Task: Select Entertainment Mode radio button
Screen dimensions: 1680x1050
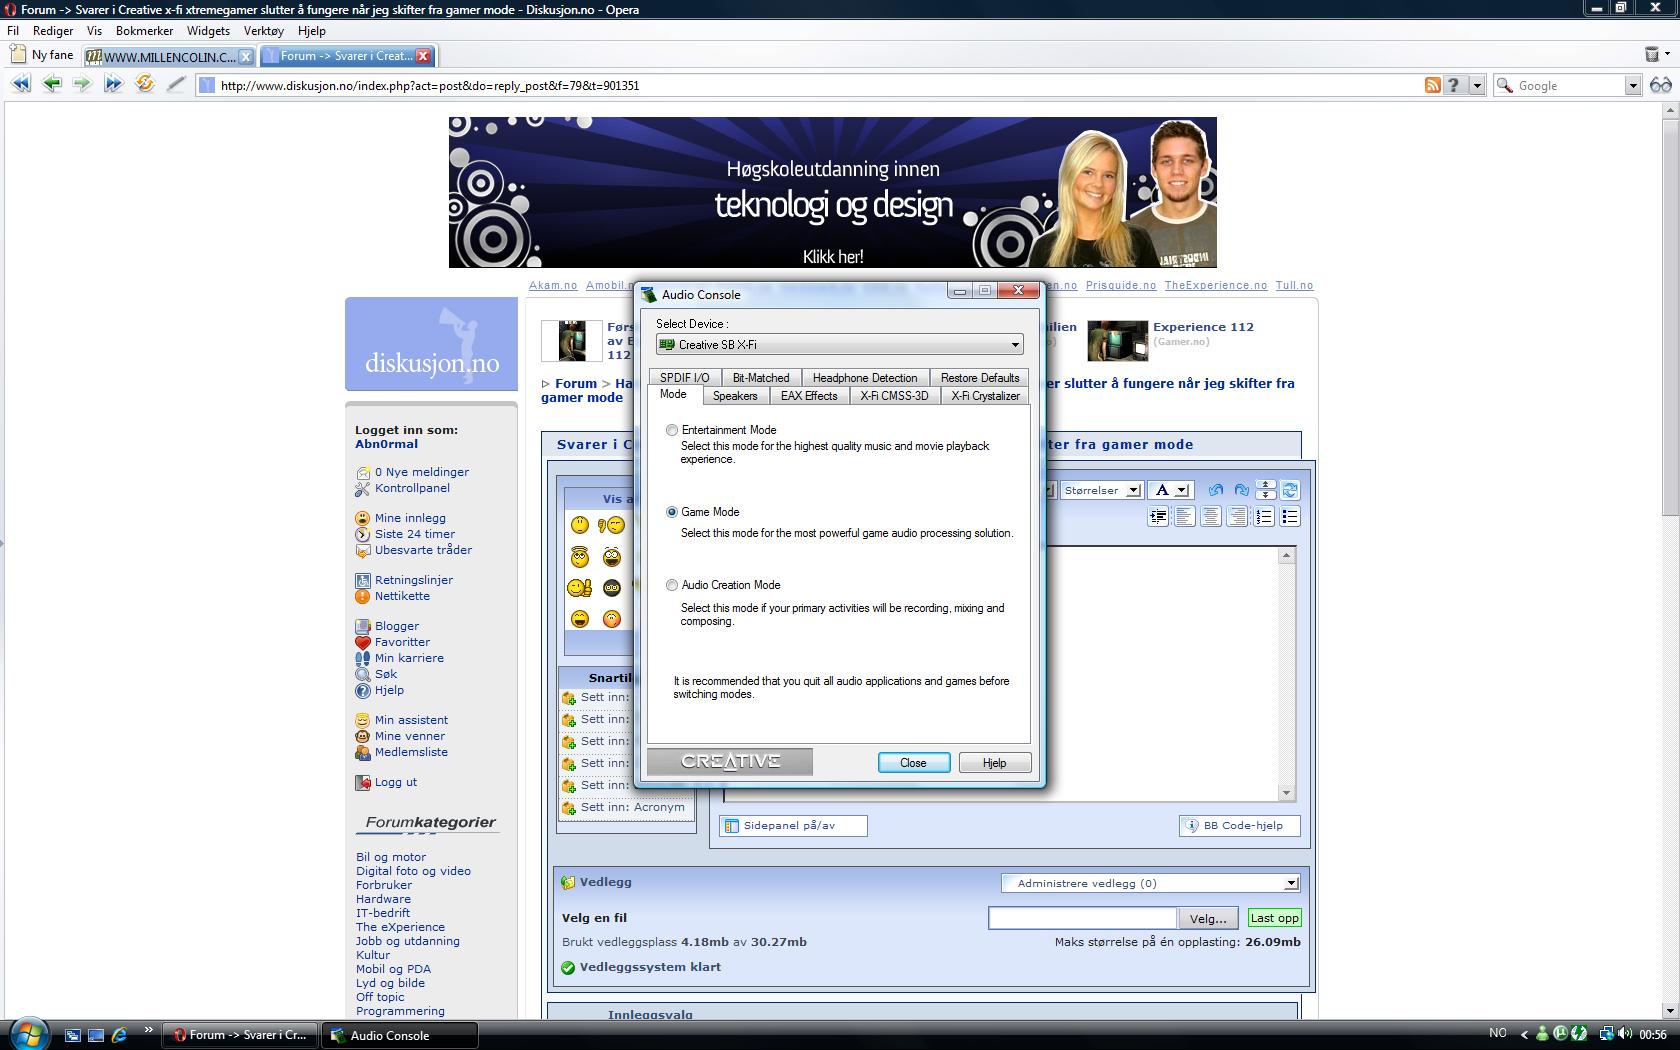Action: tap(672, 430)
